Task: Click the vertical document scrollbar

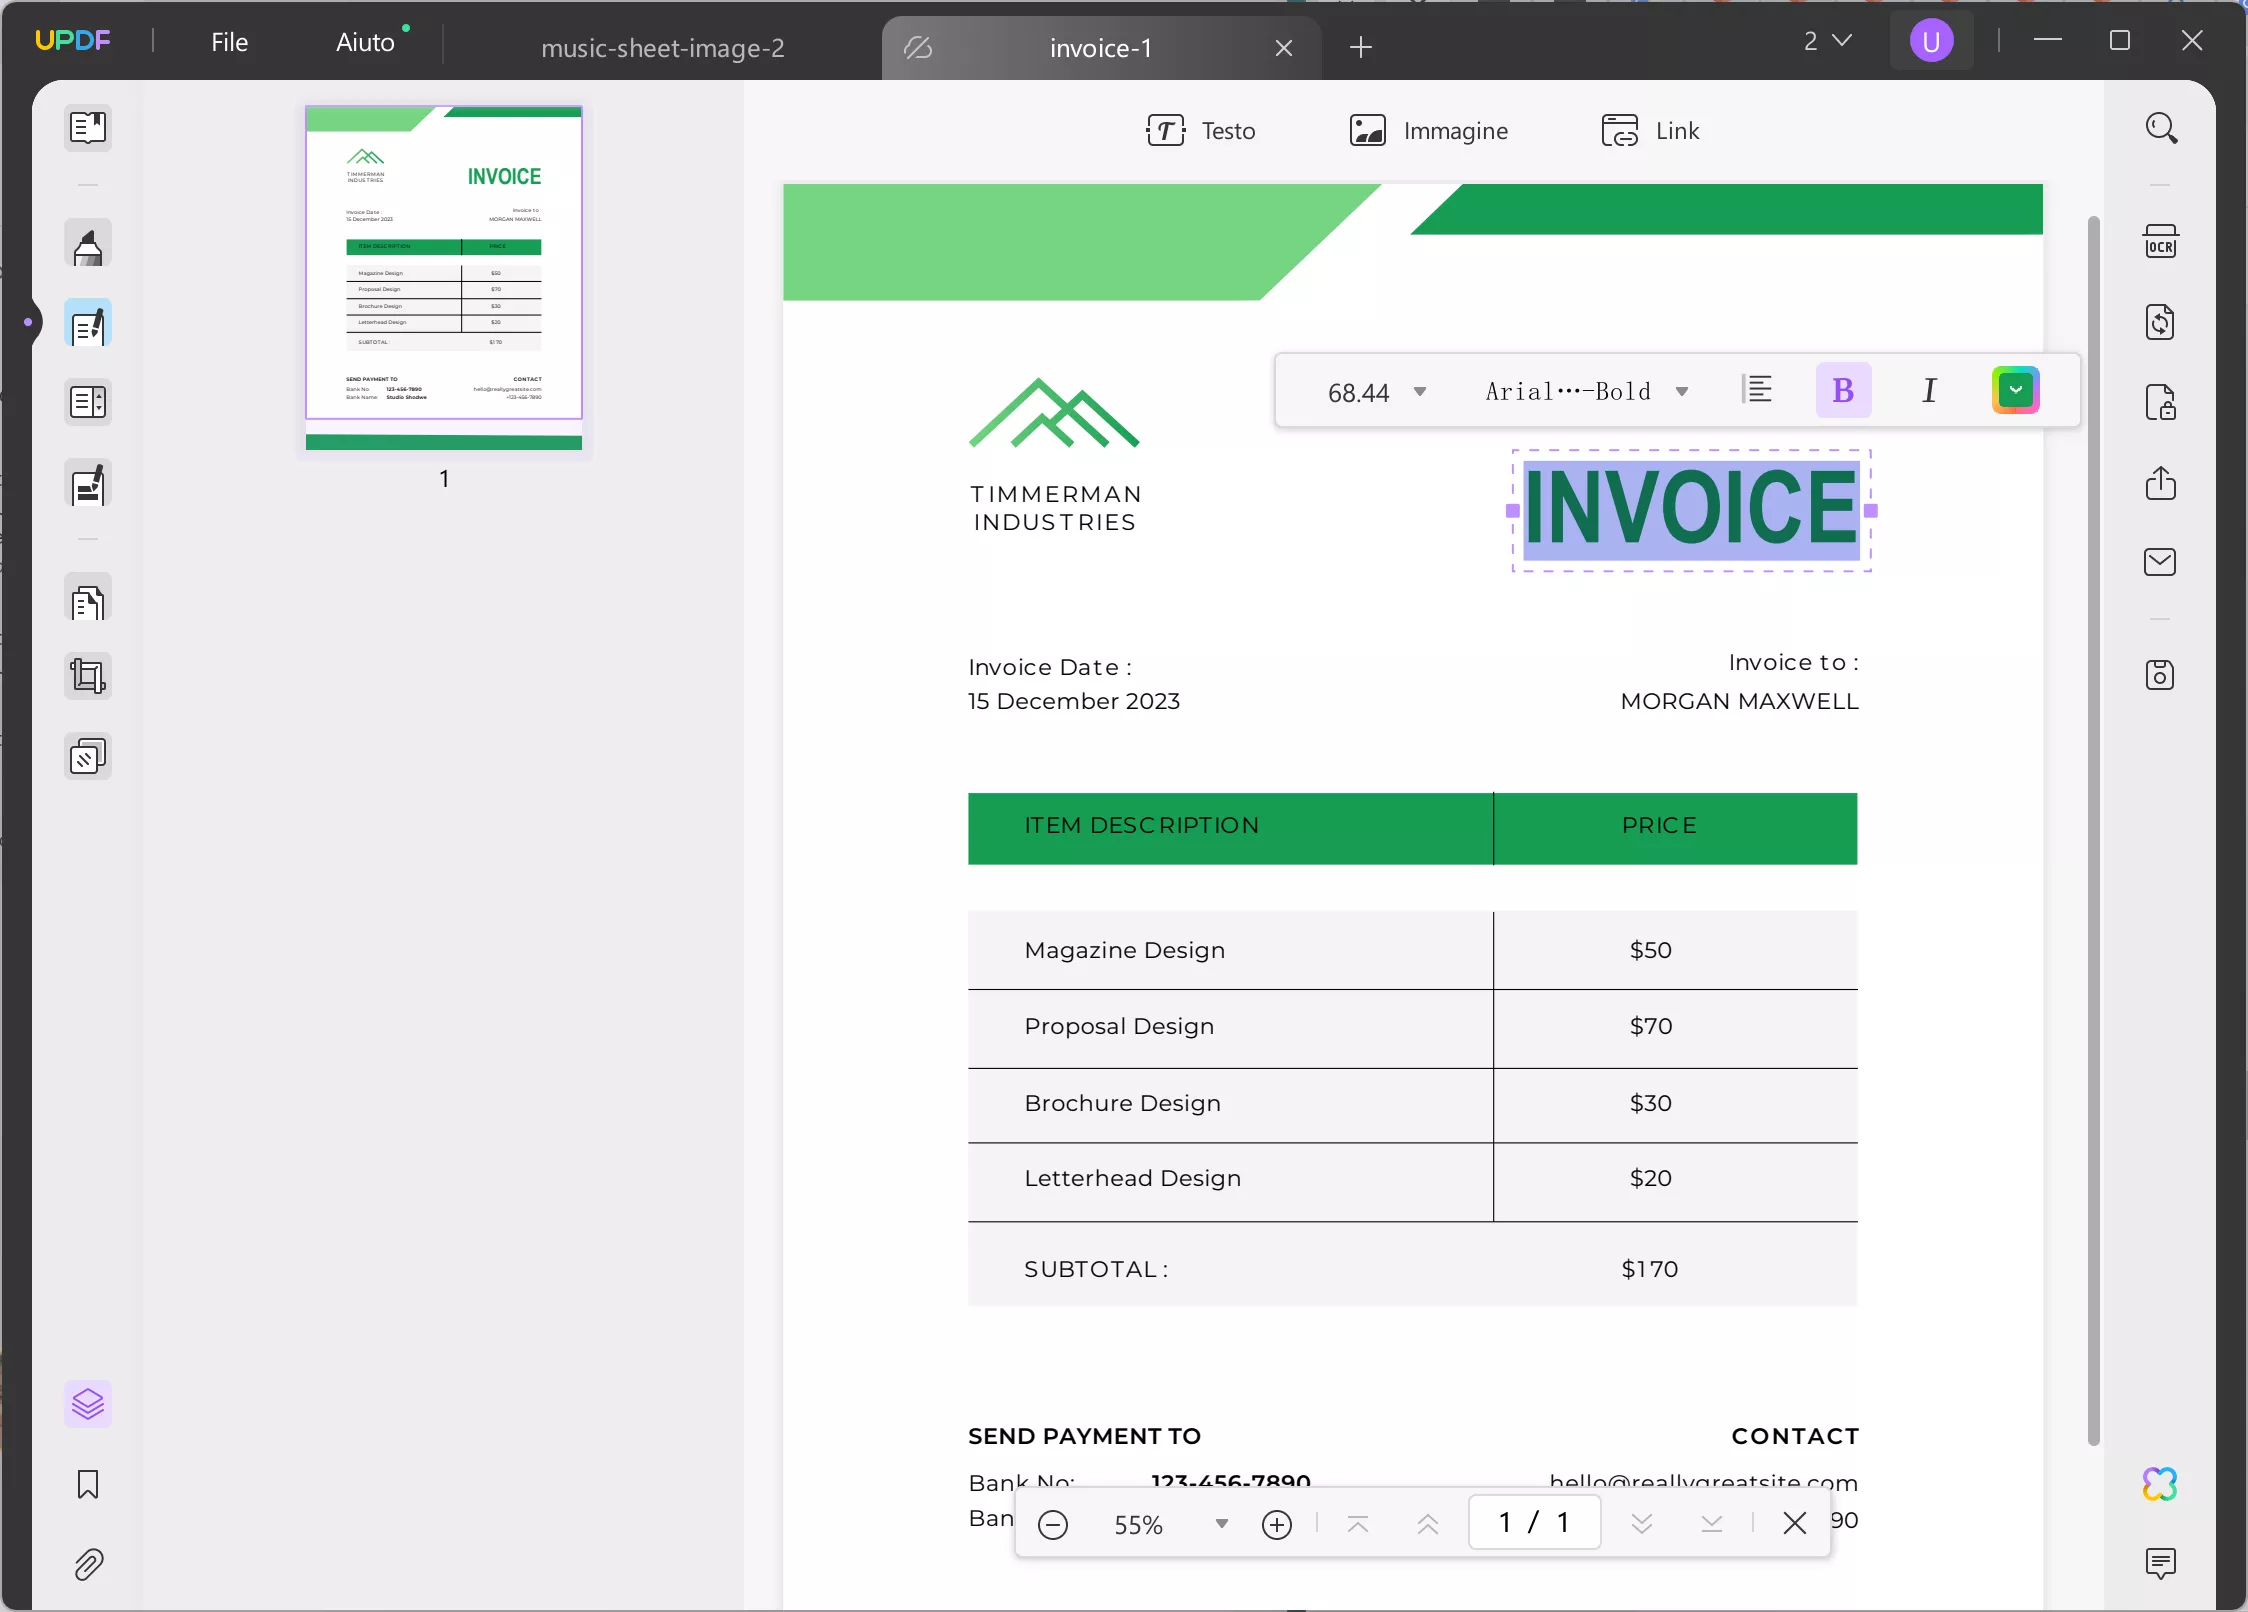Action: click(2093, 830)
